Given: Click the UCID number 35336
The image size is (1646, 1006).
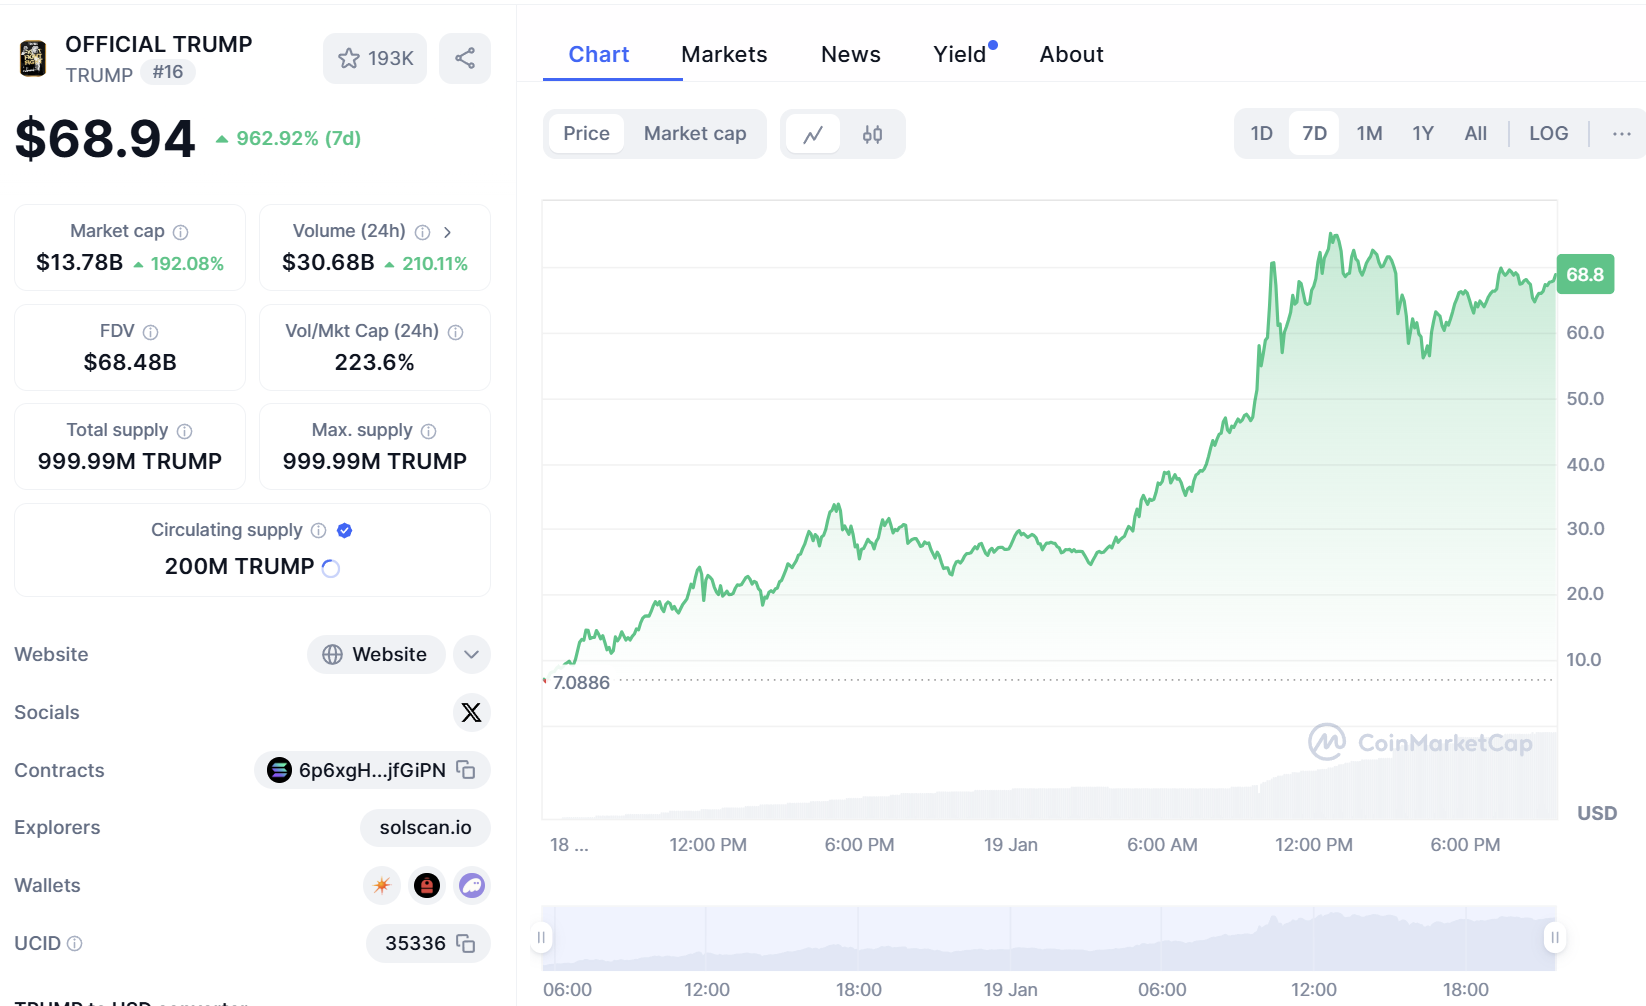Looking at the screenshot, I should tap(415, 943).
